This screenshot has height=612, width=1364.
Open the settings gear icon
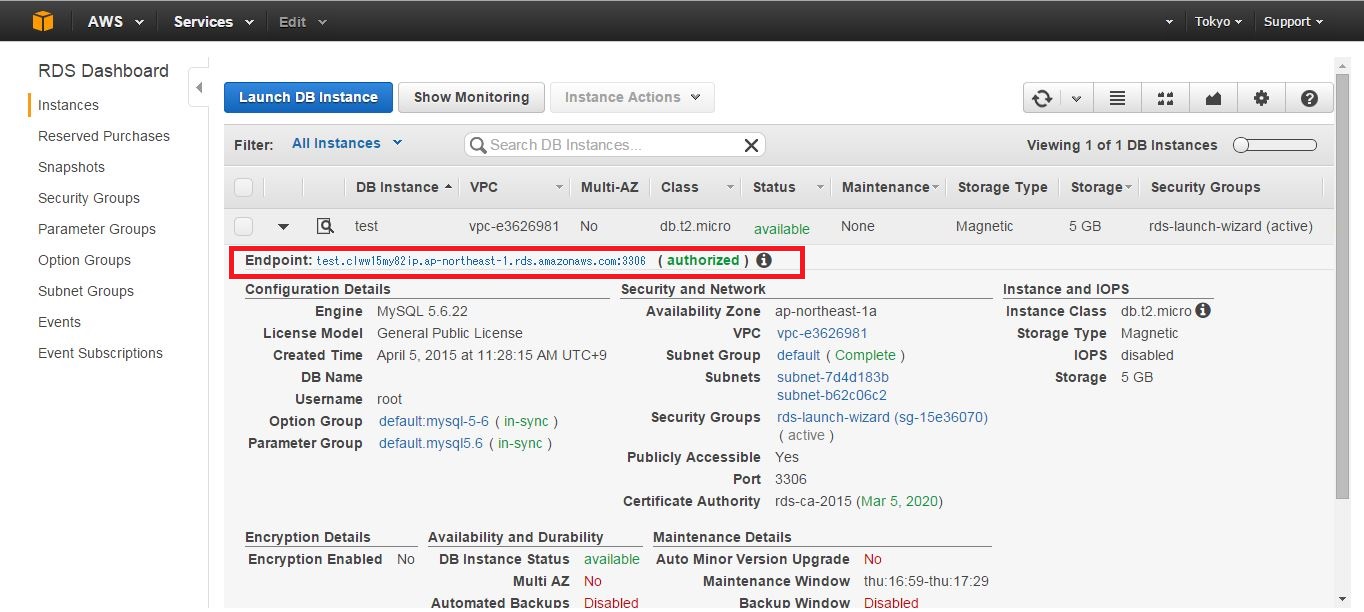(1261, 98)
